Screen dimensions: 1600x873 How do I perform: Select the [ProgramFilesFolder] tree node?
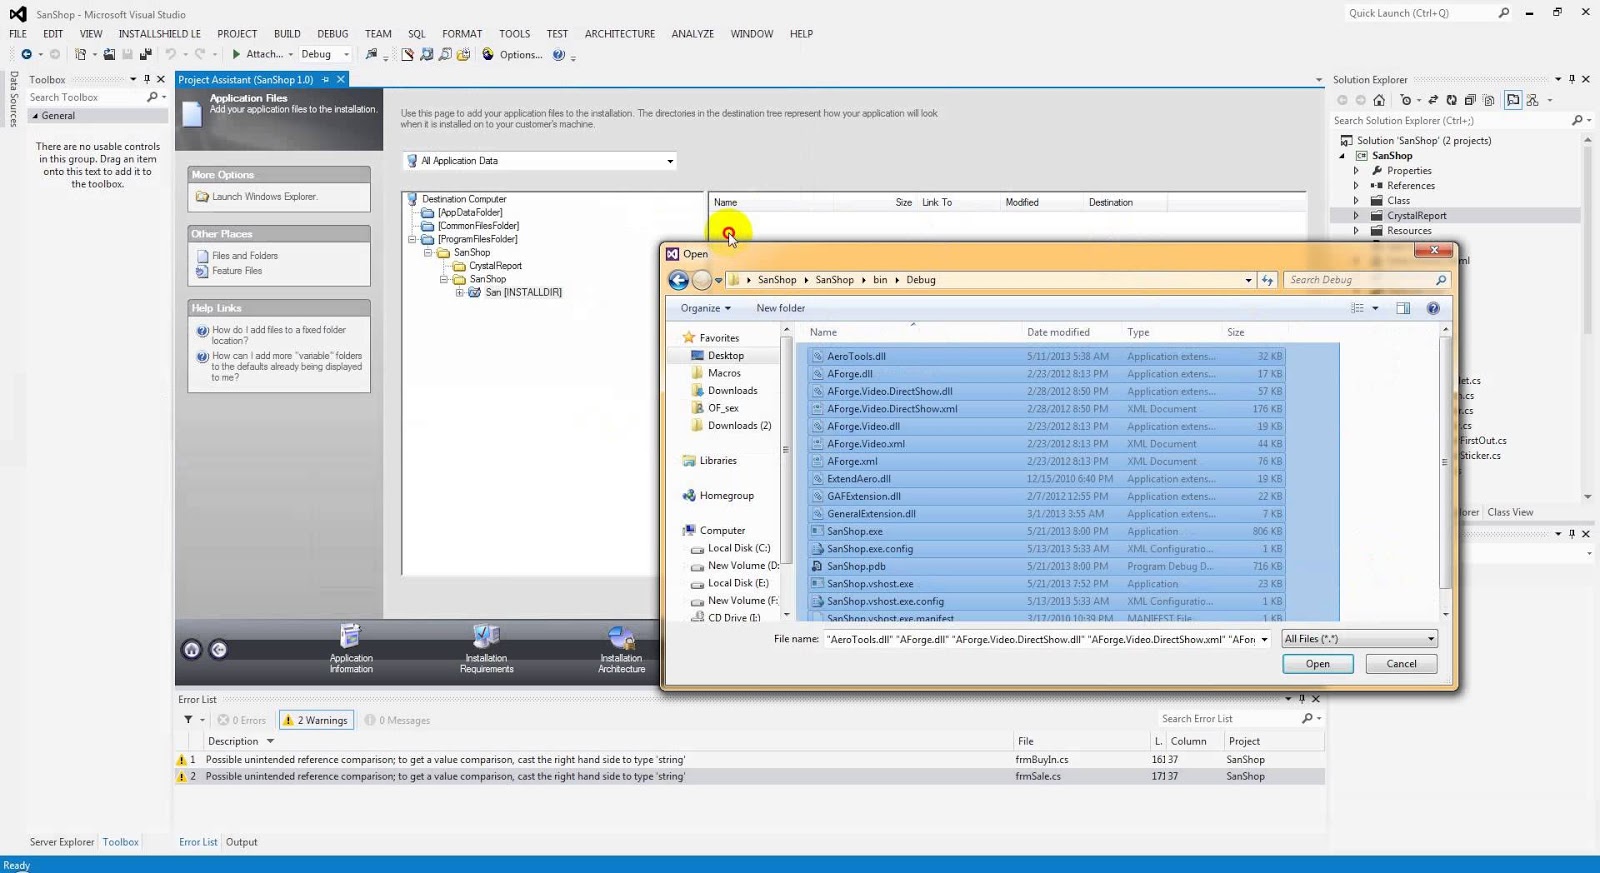click(478, 239)
